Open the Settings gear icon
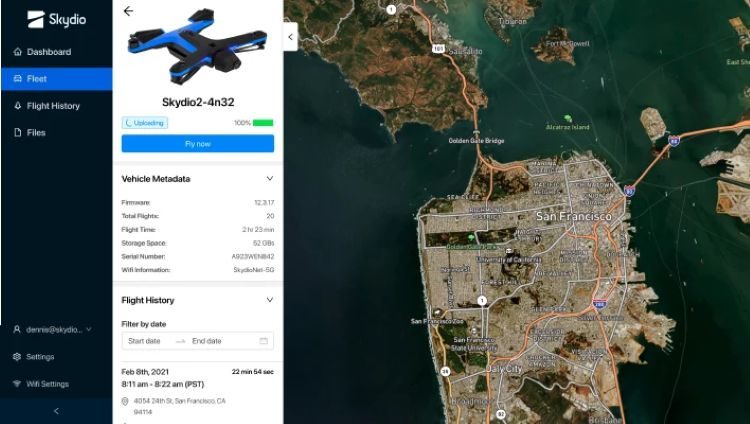Viewport: 750px width, 424px height. point(17,357)
